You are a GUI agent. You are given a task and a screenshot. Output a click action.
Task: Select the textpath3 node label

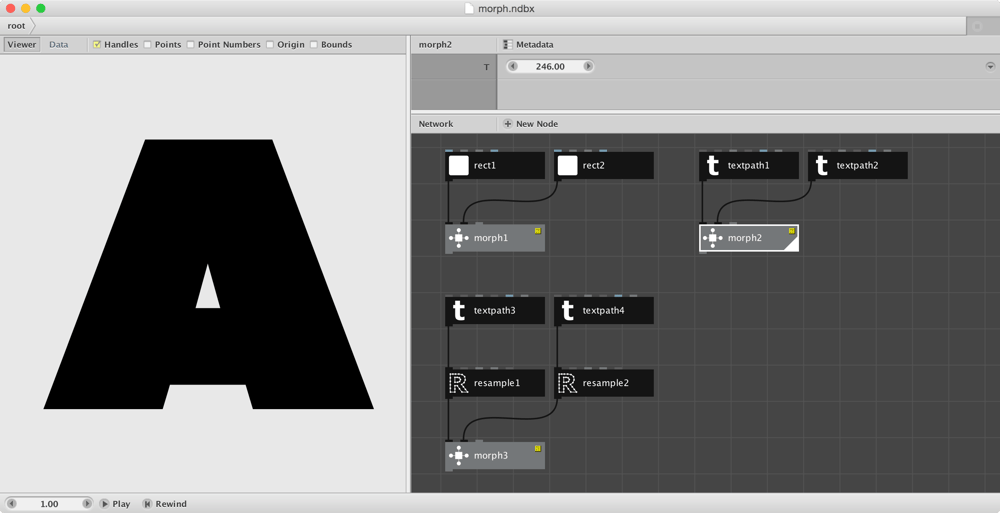point(495,311)
